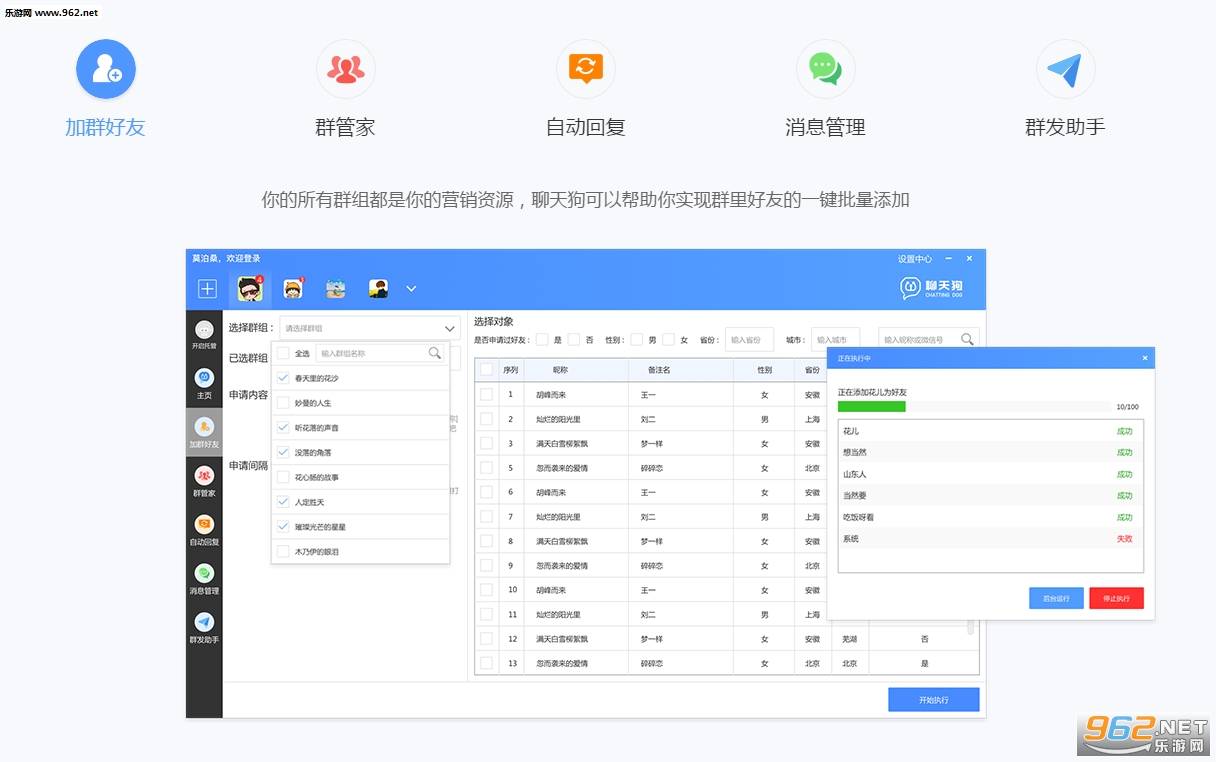1216x762 pixels.
Task: Check the 妙曼的人生 group checkbox
Action: click(x=283, y=403)
